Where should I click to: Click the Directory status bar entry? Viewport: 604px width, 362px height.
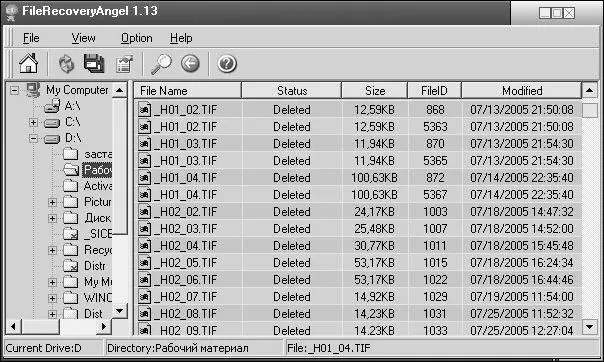(194, 348)
